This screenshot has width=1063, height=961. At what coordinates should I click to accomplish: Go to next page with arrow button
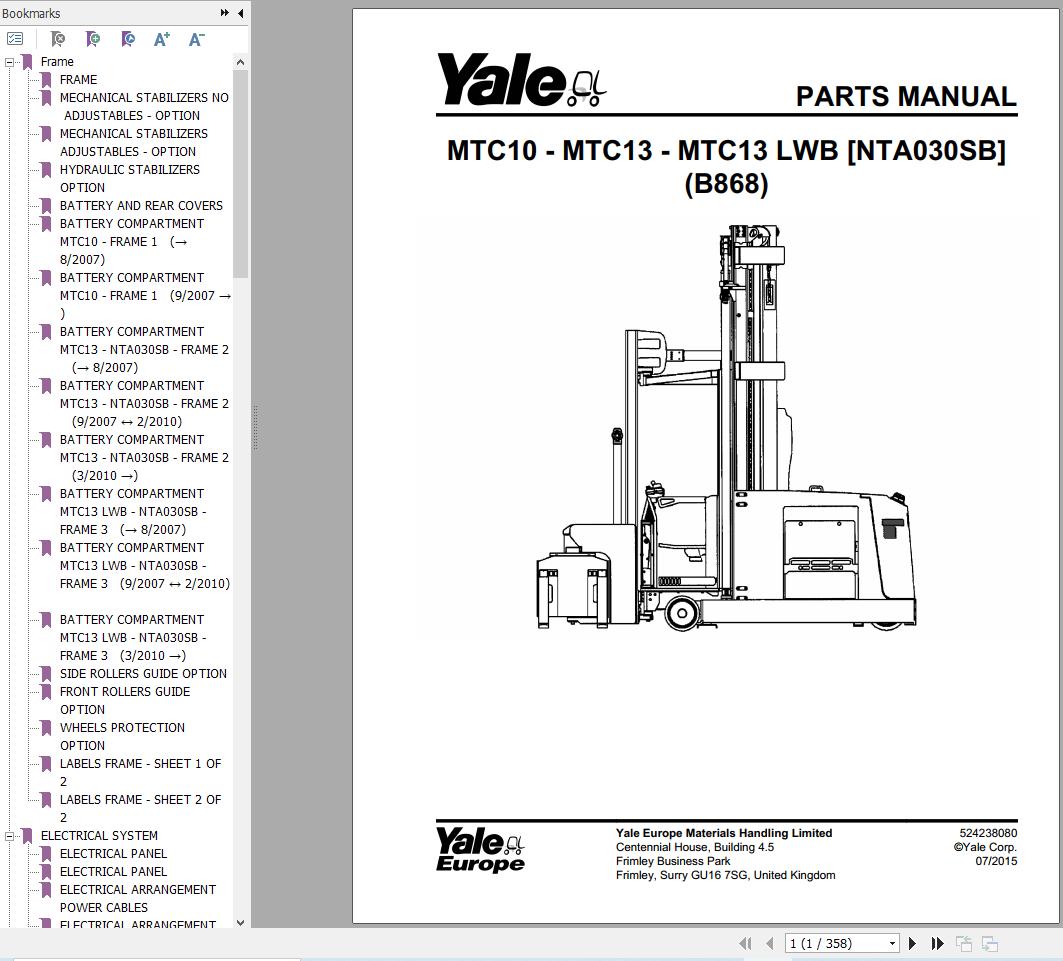(x=912, y=942)
